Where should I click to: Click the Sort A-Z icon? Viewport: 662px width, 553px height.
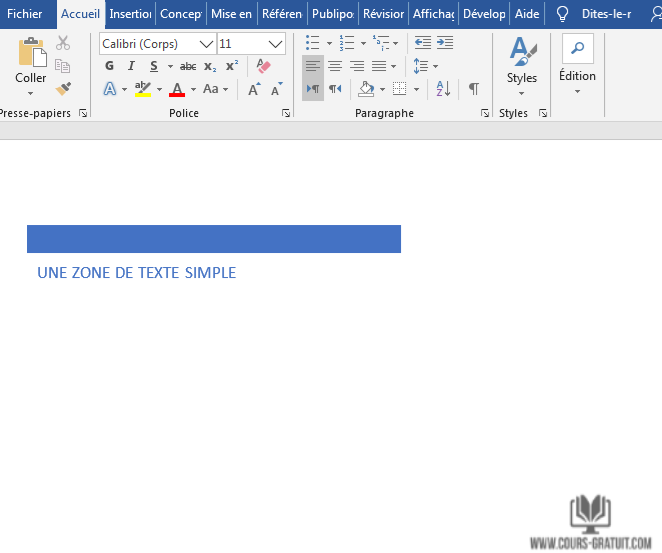click(x=444, y=89)
